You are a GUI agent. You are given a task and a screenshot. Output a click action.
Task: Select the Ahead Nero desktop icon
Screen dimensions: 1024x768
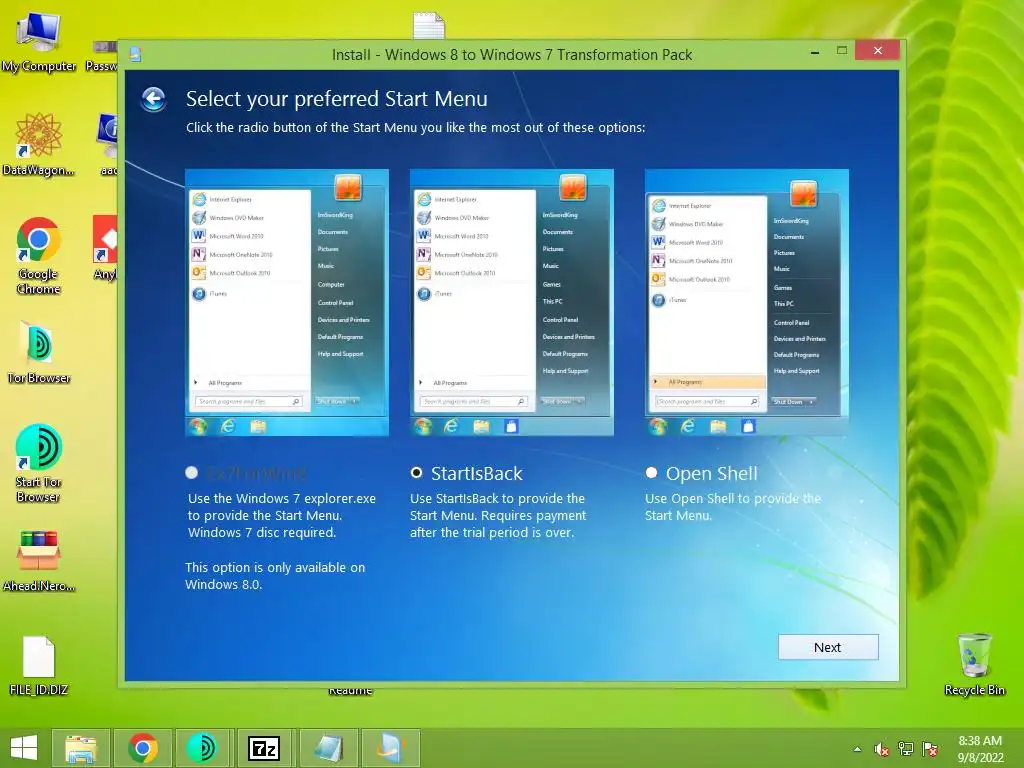(x=39, y=560)
